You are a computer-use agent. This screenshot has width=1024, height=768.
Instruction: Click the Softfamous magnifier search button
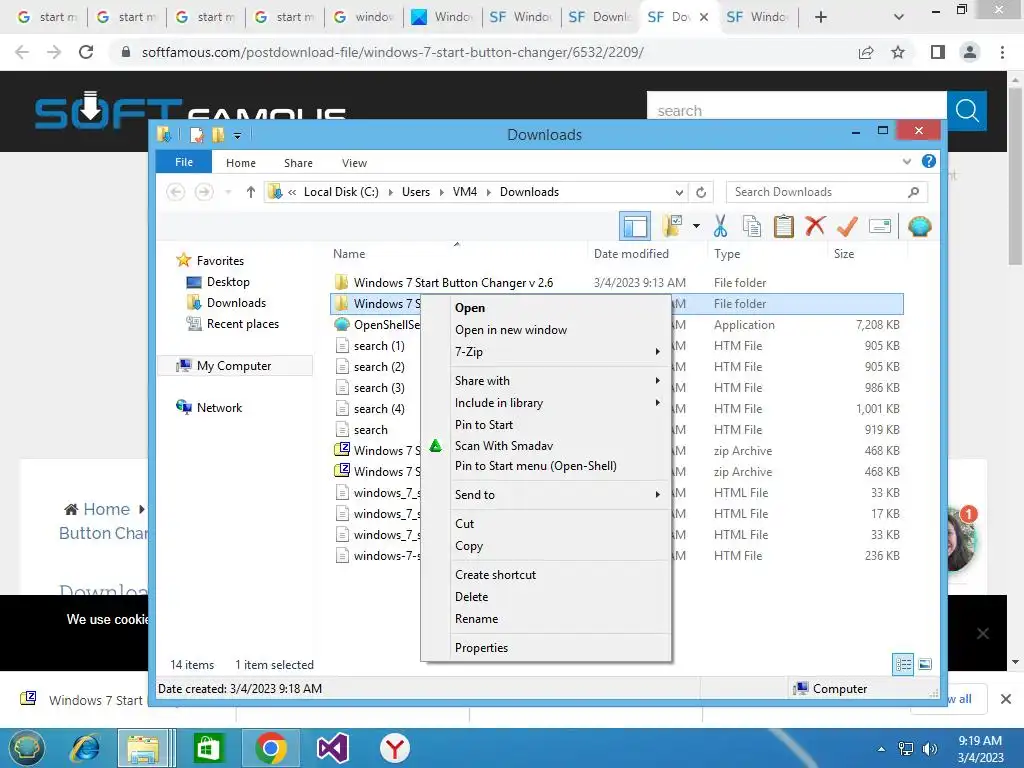967,111
